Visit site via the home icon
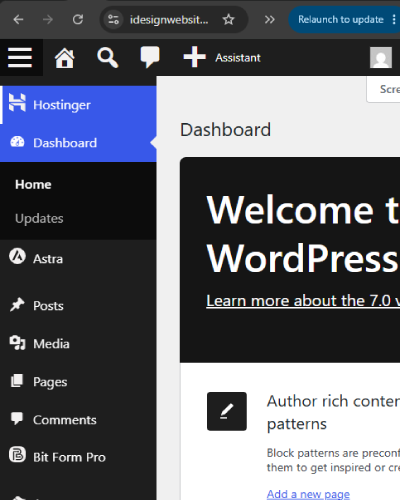The width and height of the screenshot is (400, 500). [x=64, y=58]
